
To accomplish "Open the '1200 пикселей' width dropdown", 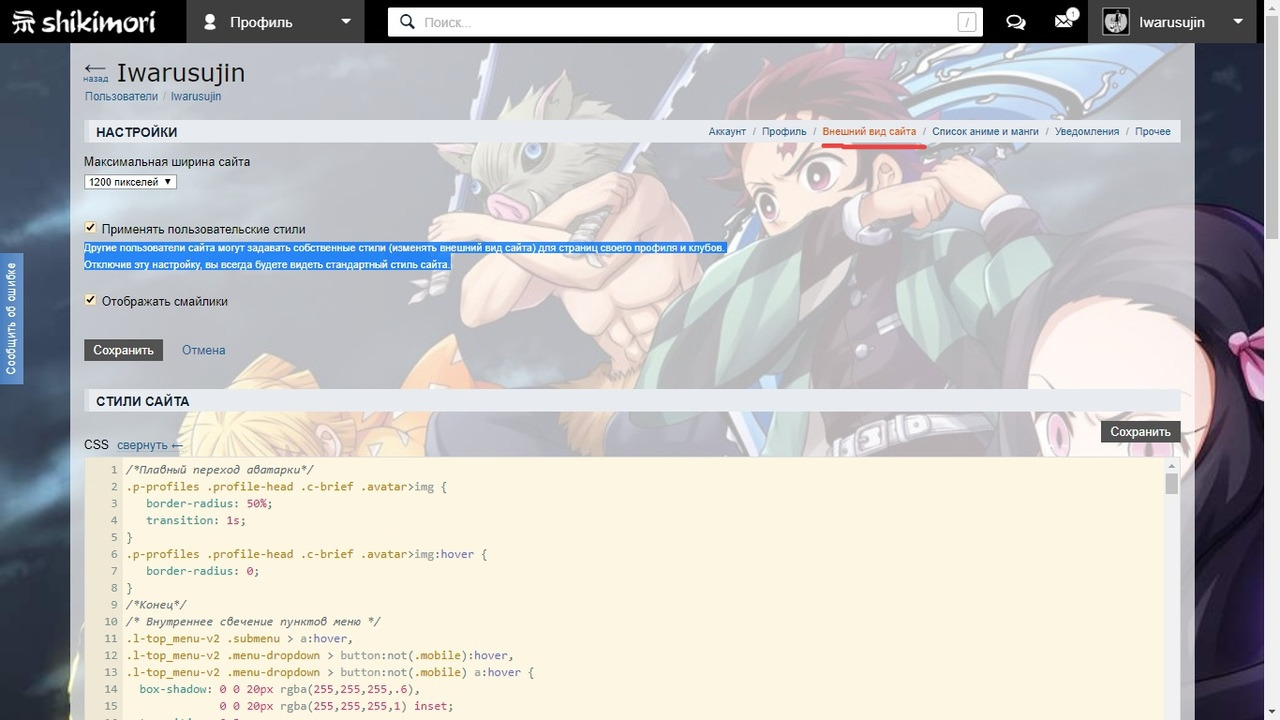I will (x=130, y=182).
